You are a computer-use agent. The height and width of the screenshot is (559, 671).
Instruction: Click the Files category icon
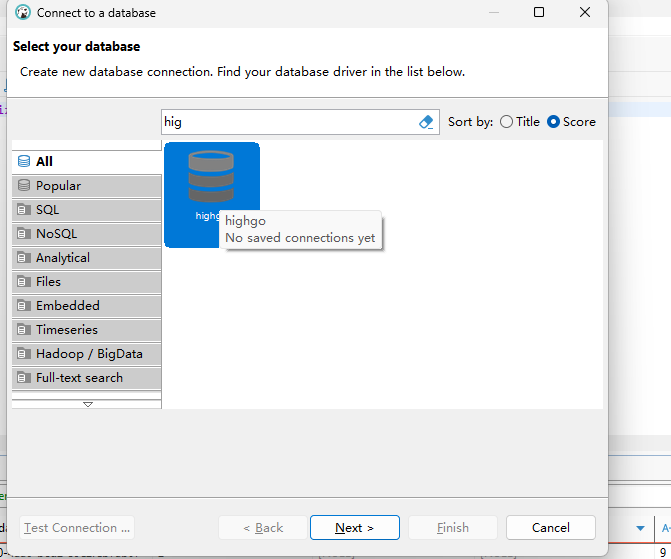[x=24, y=282]
